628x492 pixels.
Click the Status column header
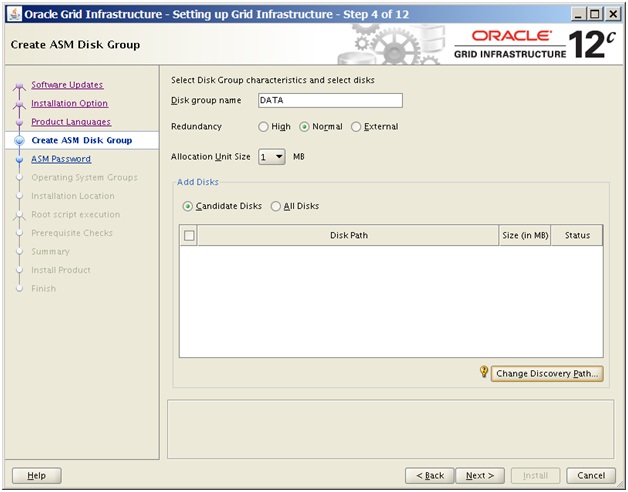(577, 235)
